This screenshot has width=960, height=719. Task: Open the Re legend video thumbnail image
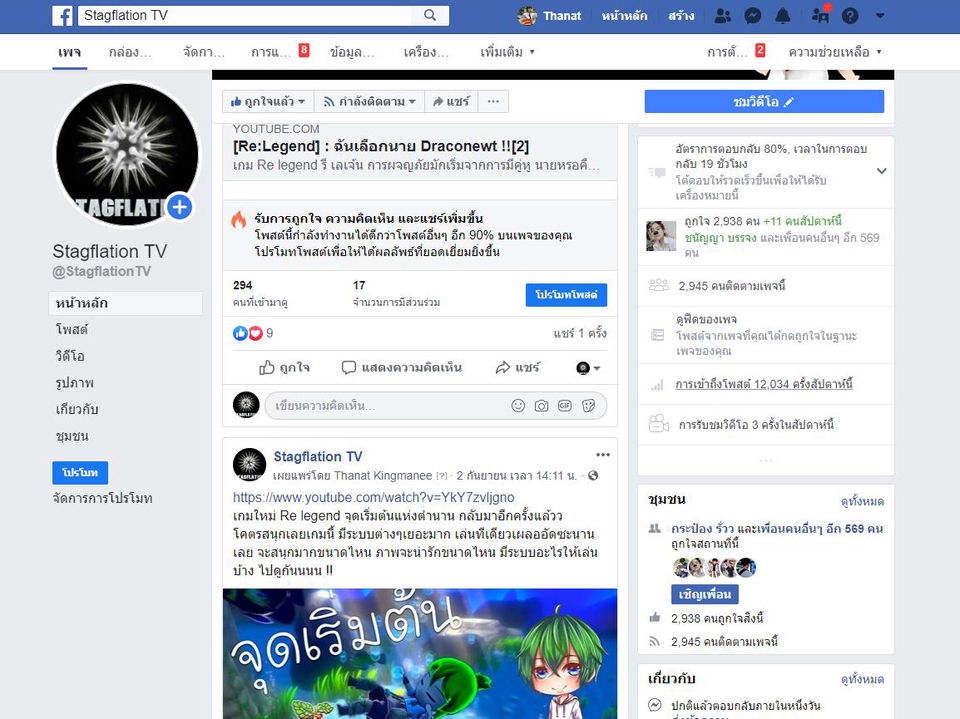tap(420, 654)
